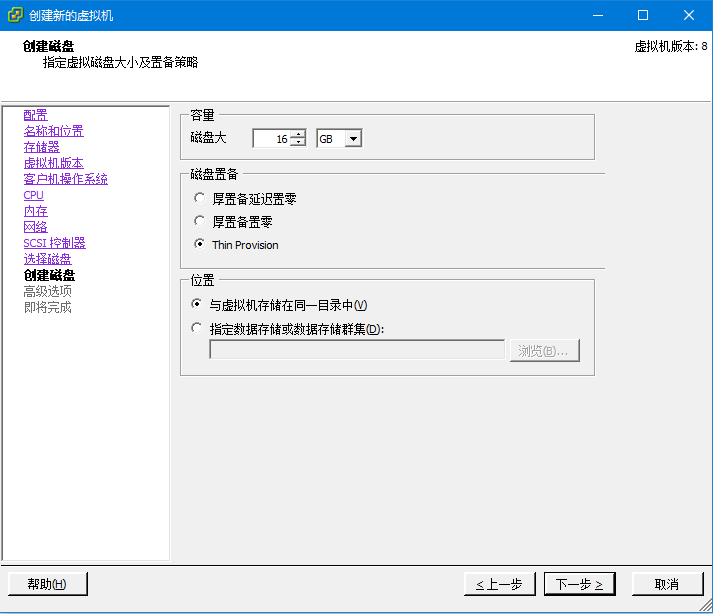Jump to CPU step link
The height and width of the screenshot is (614, 713).
coord(34,195)
